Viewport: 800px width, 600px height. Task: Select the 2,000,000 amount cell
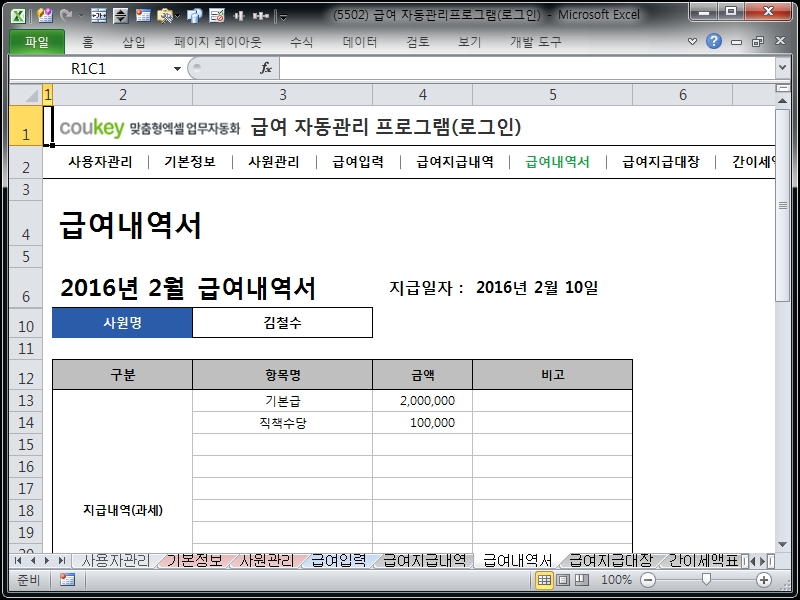tap(422, 401)
